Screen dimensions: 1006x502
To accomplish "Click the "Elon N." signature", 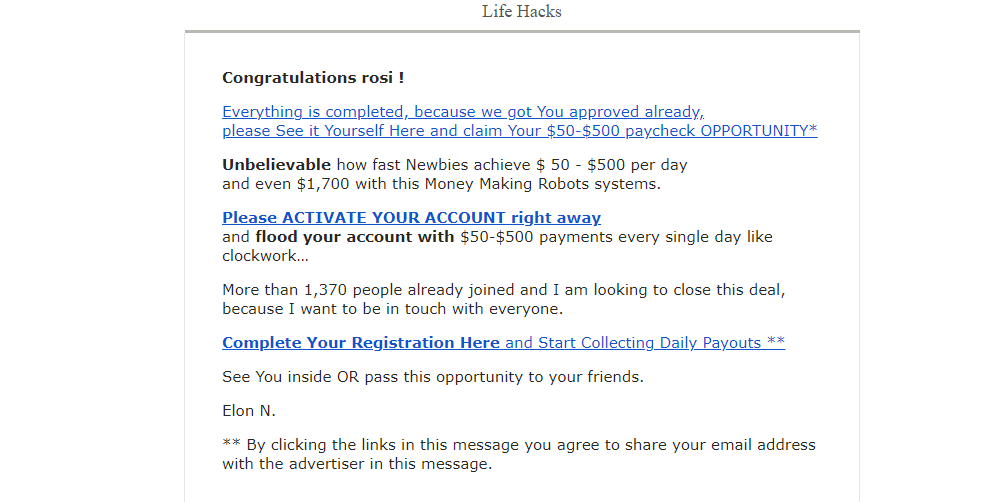I will click(x=249, y=411).
